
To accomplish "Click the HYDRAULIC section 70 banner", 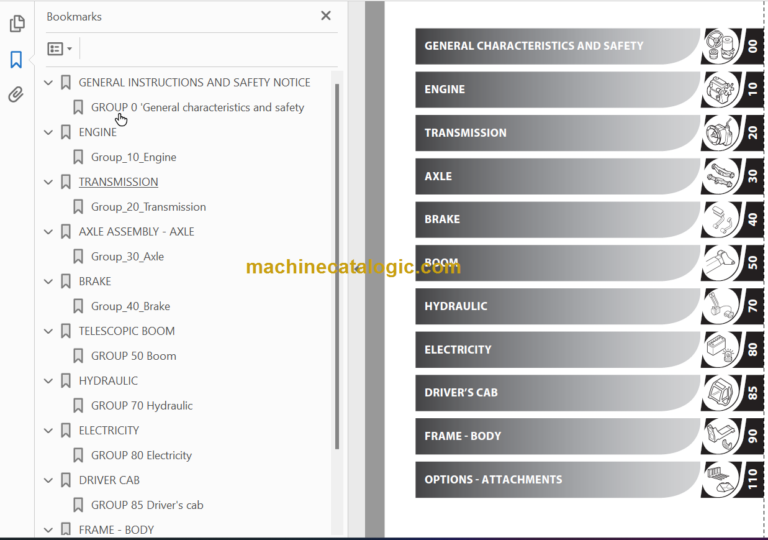I will click(x=589, y=306).
